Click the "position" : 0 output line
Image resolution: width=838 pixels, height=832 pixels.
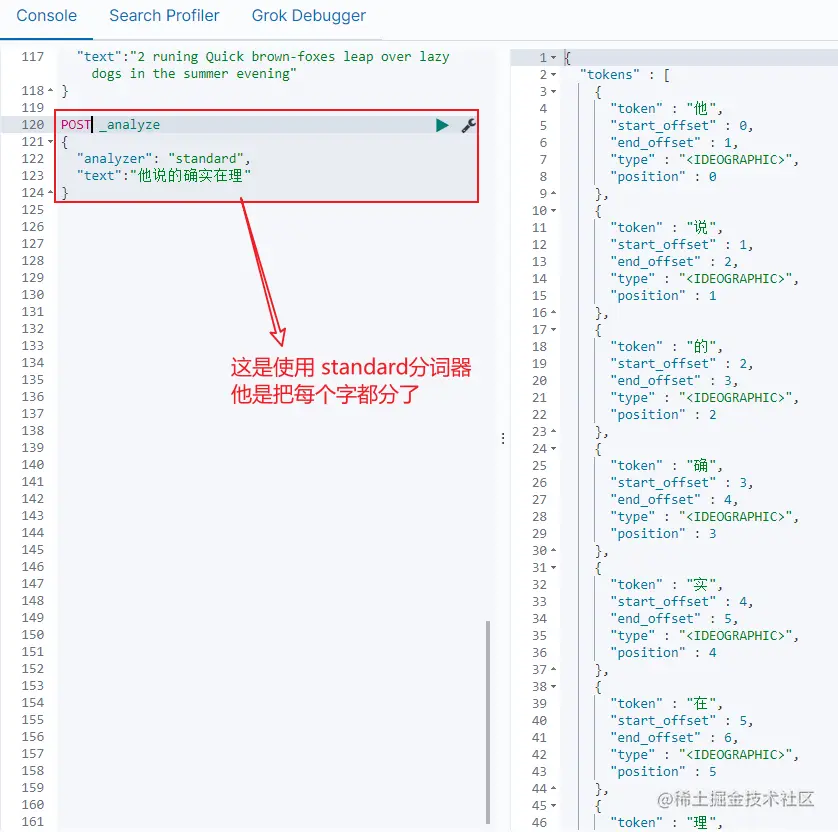pyautogui.click(x=663, y=177)
